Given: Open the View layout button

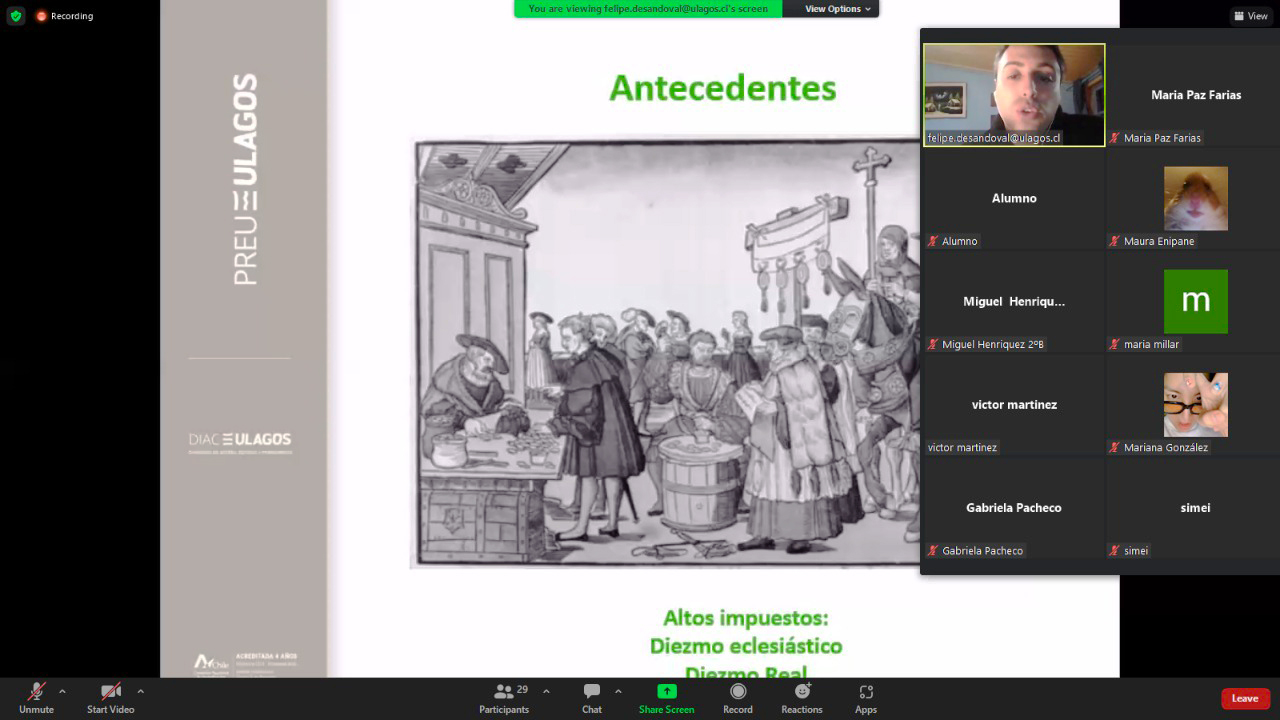Looking at the screenshot, I should point(1251,16).
